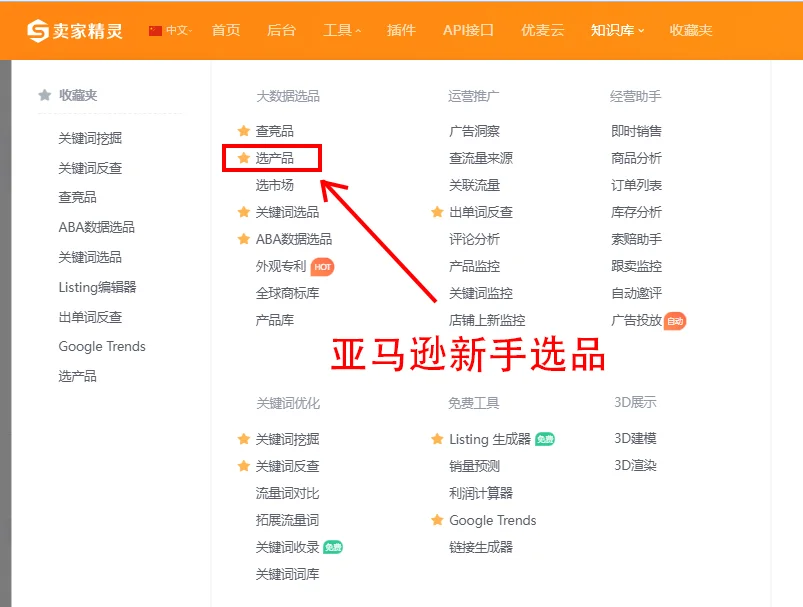Screen dimensions: 803x607
Task: Open 链接生成器
Action: tap(480, 547)
